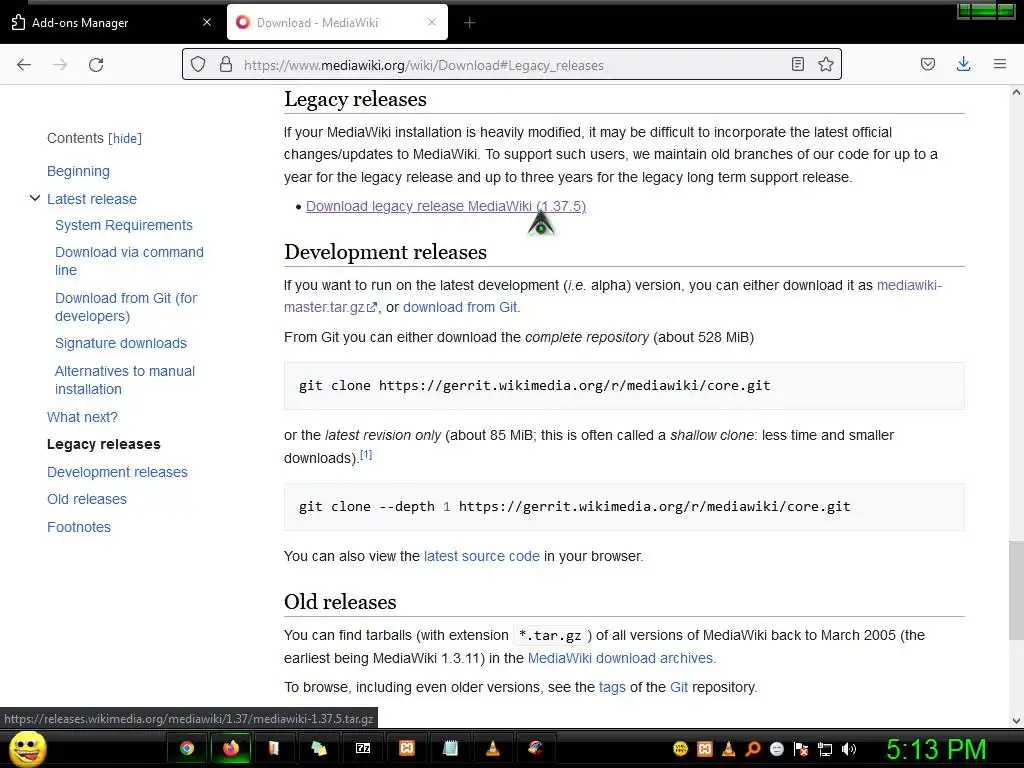Viewport: 1024px width, 768px height.
Task: Click the forward navigation arrow
Action: [x=60, y=65]
